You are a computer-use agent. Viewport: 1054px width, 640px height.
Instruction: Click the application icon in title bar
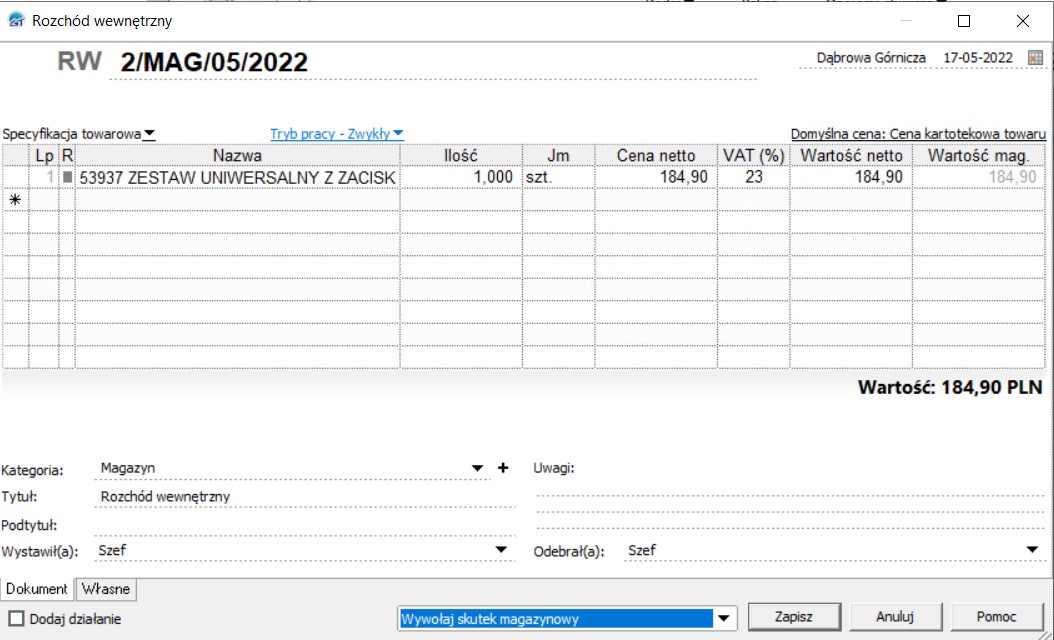tap(16, 20)
